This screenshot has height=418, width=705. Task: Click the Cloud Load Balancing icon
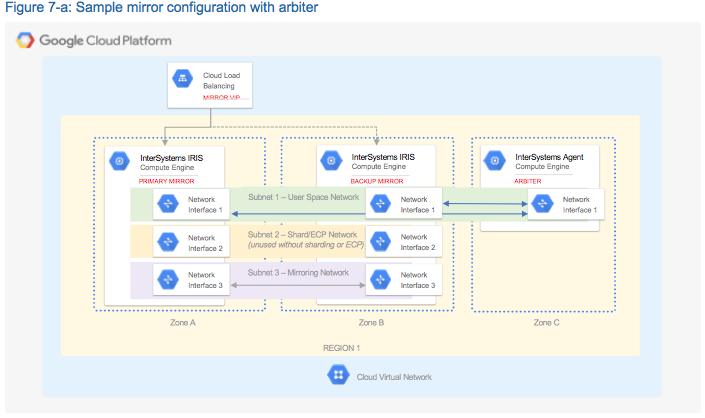pyautogui.click(x=183, y=79)
